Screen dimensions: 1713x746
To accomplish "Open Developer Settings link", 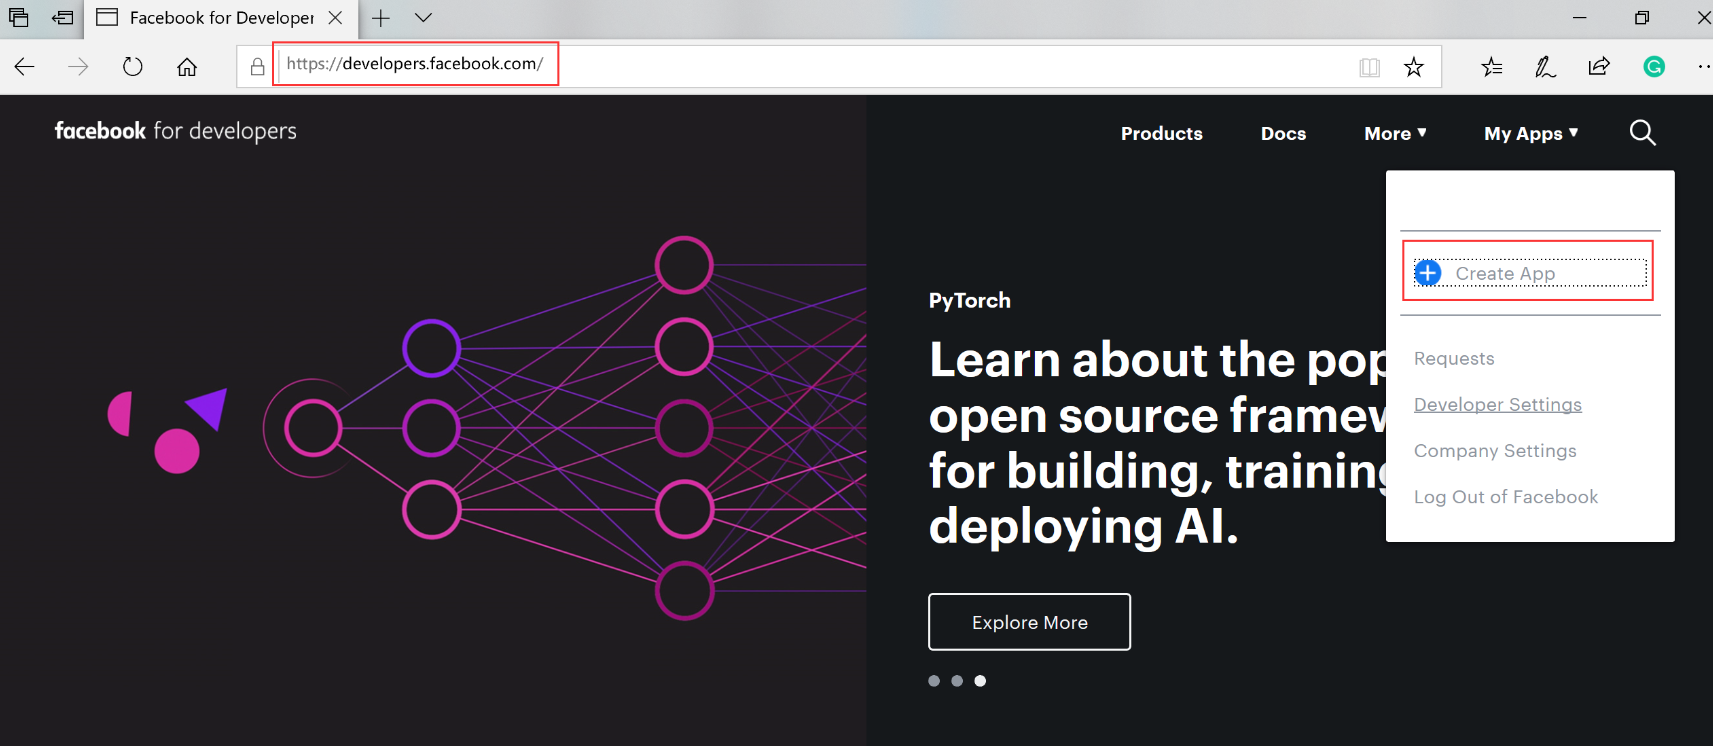I will 1498,405.
